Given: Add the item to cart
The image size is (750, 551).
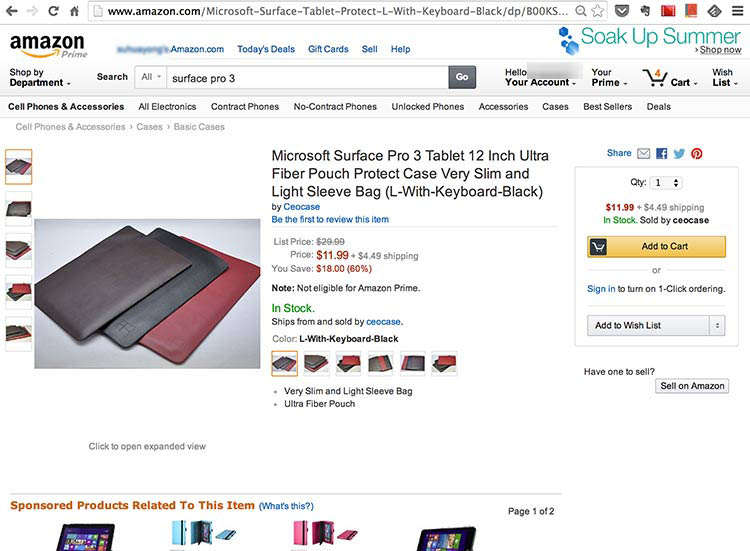Looking at the screenshot, I should 656,246.
